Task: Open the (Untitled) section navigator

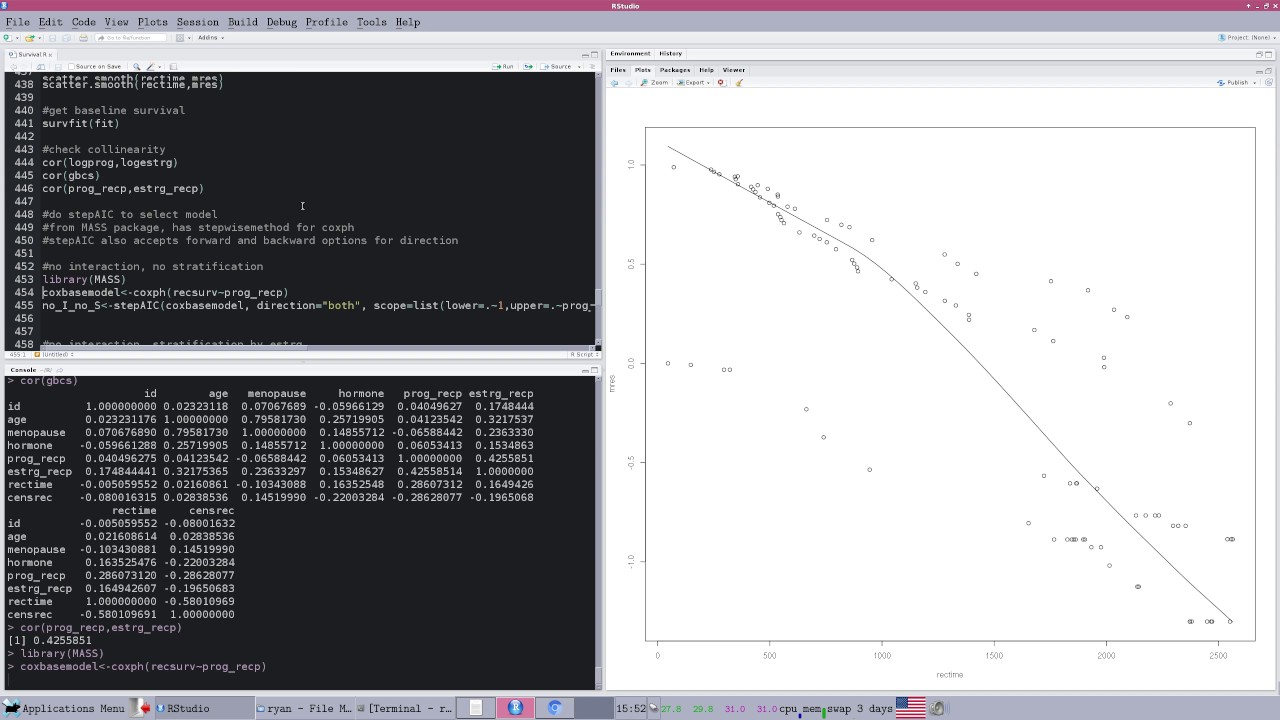Action: (55, 354)
